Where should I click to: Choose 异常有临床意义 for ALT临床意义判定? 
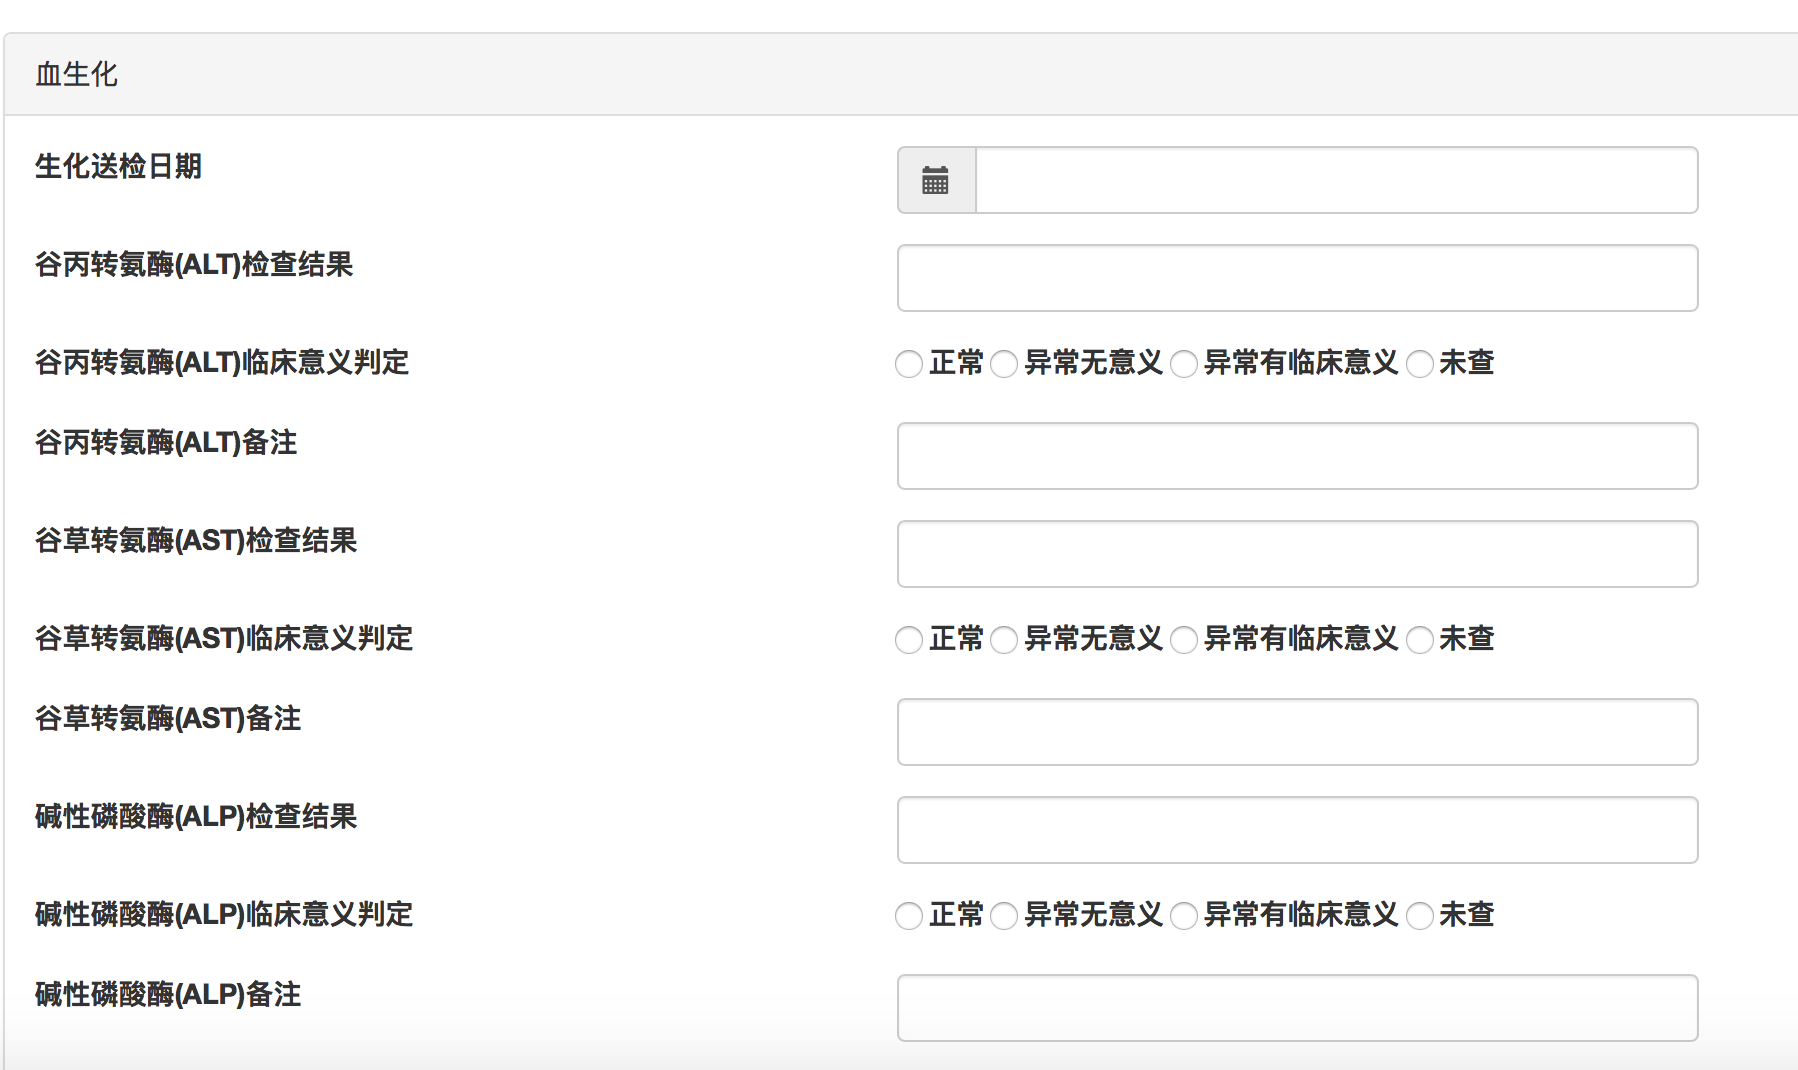[x=1184, y=364]
